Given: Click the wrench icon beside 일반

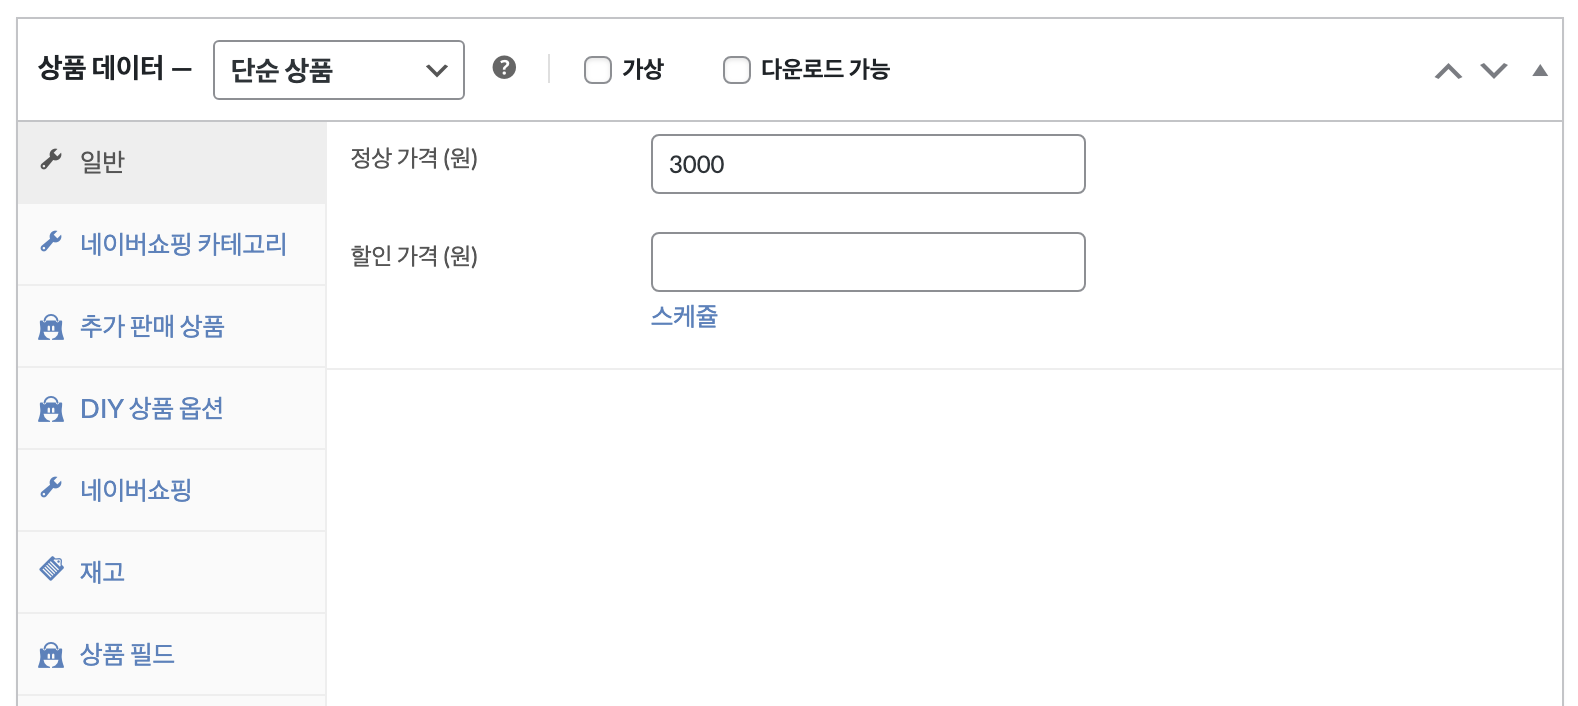Looking at the screenshot, I should click(x=51, y=160).
